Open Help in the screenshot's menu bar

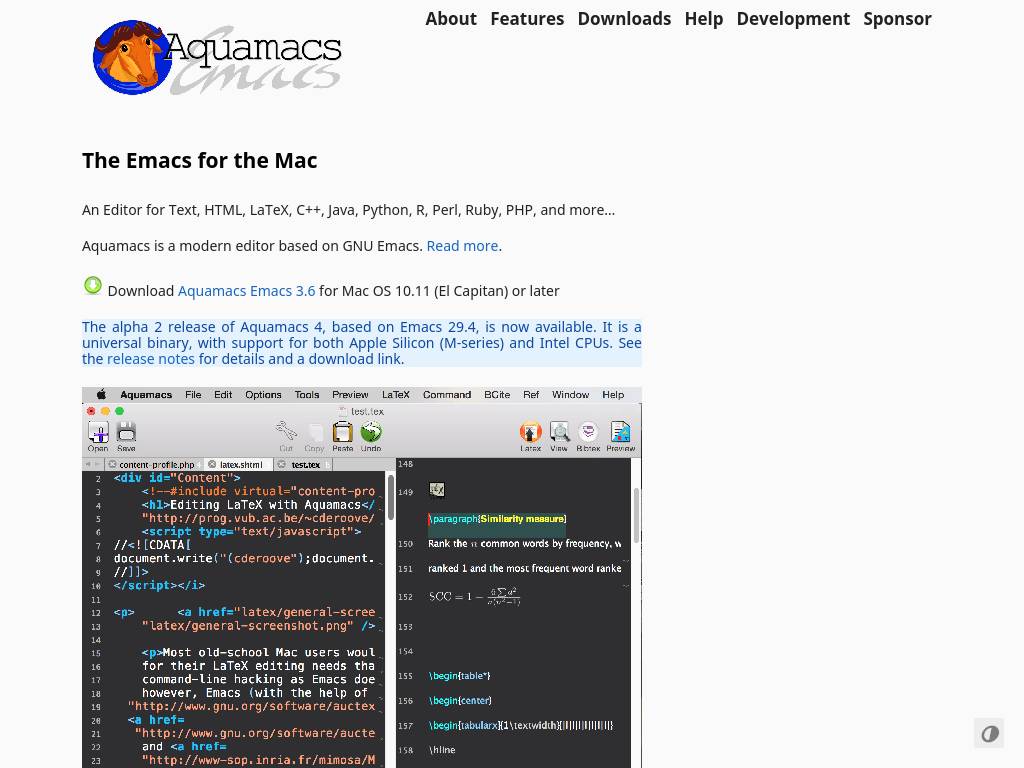(613, 394)
